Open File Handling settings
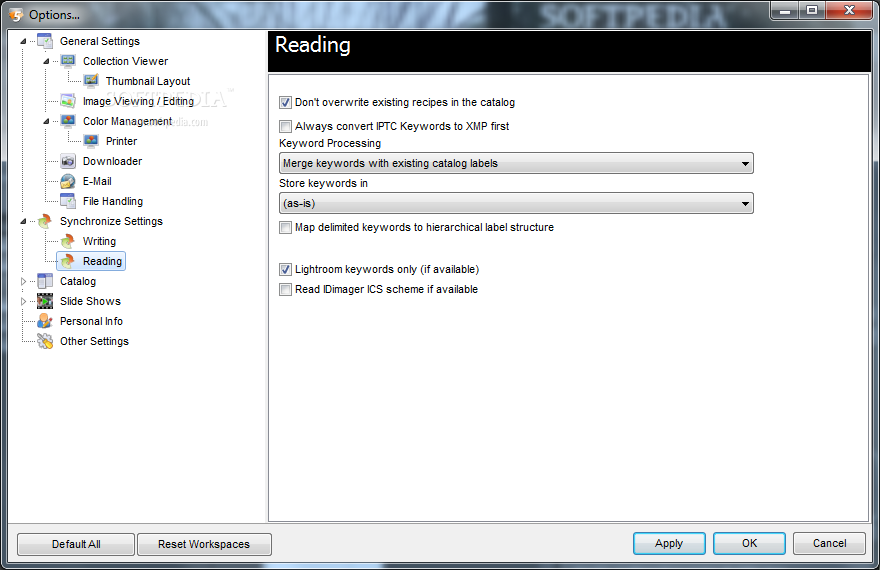This screenshot has width=880, height=570. [113, 201]
